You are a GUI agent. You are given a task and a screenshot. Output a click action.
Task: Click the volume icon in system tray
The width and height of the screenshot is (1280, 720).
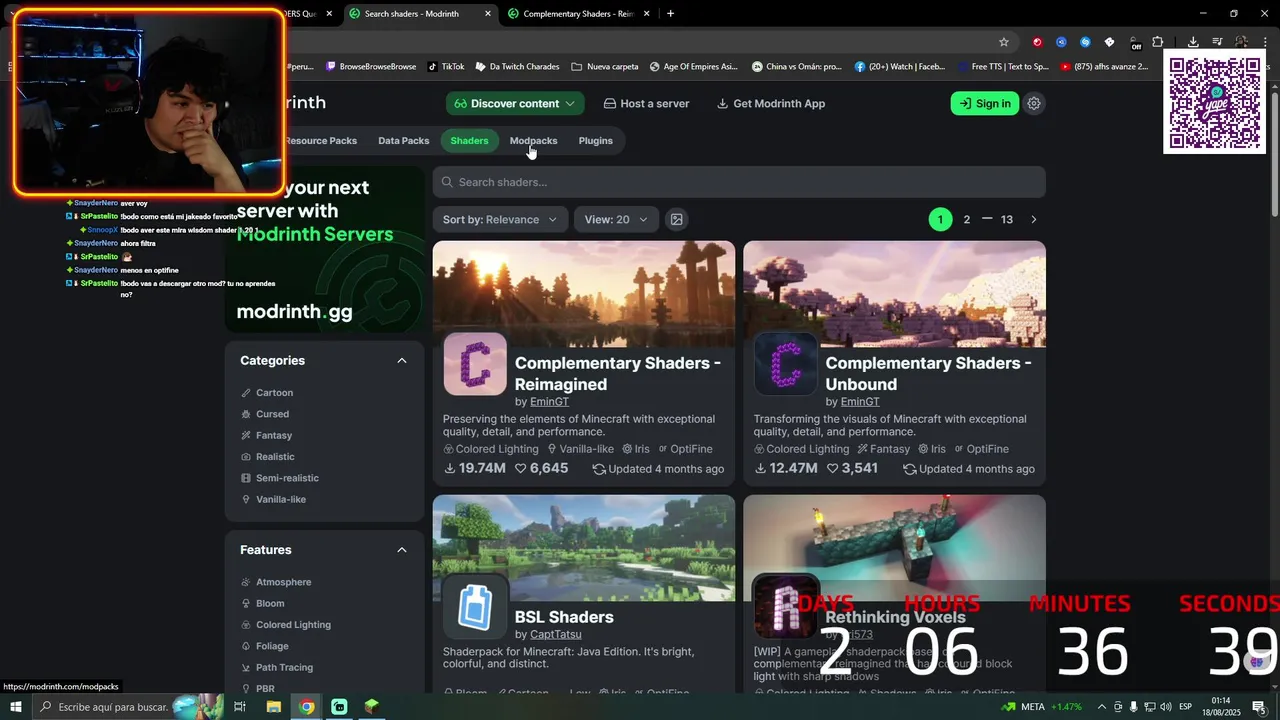[1166, 707]
